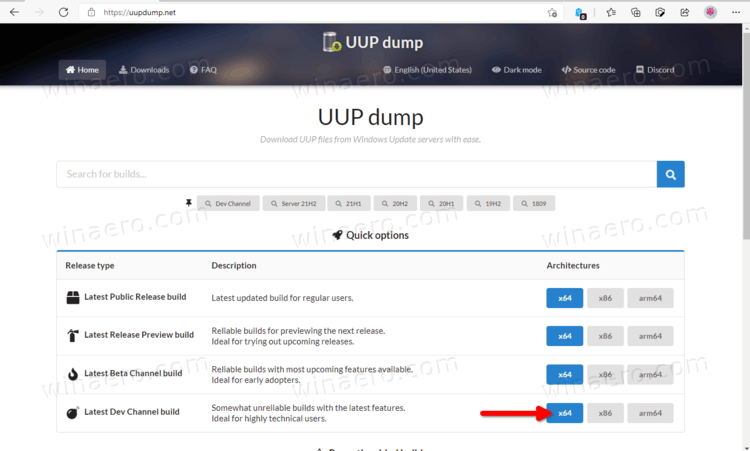Click the Architectures column header
The width and height of the screenshot is (750, 451).
[x=573, y=265]
